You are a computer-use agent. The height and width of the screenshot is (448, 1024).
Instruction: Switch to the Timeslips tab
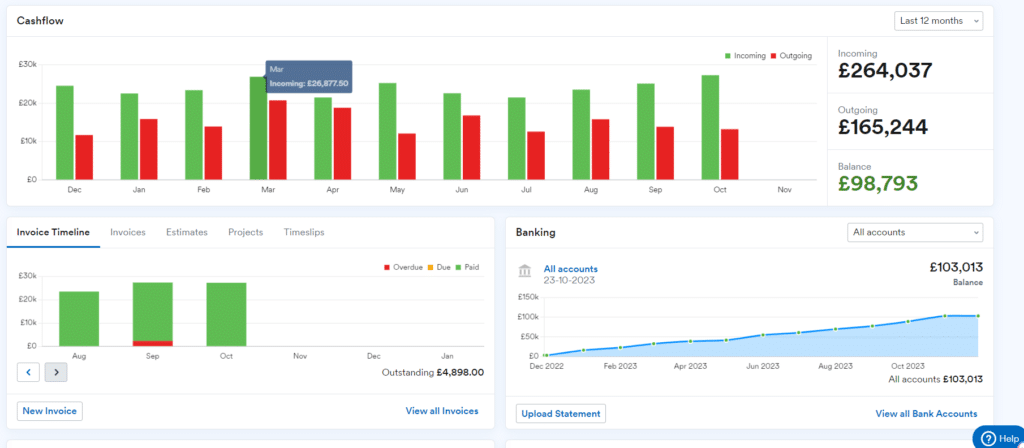(x=304, y=232)
